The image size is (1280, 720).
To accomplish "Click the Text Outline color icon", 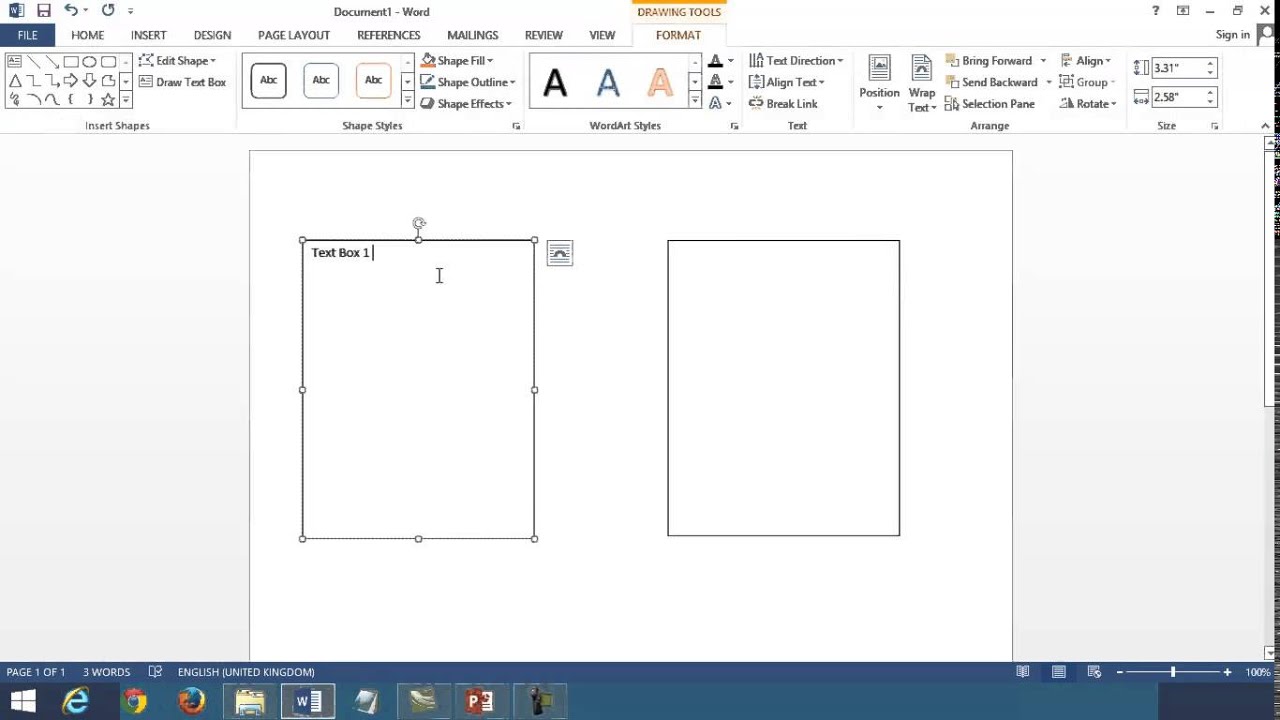I will tap(715, 82).
